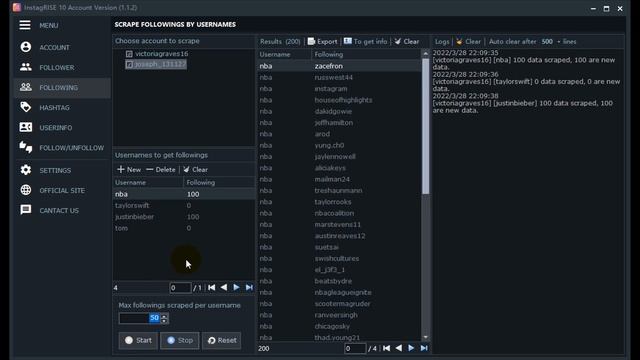Go to next page of results
This screenshot has height=360, width=640.
(411, 348)
